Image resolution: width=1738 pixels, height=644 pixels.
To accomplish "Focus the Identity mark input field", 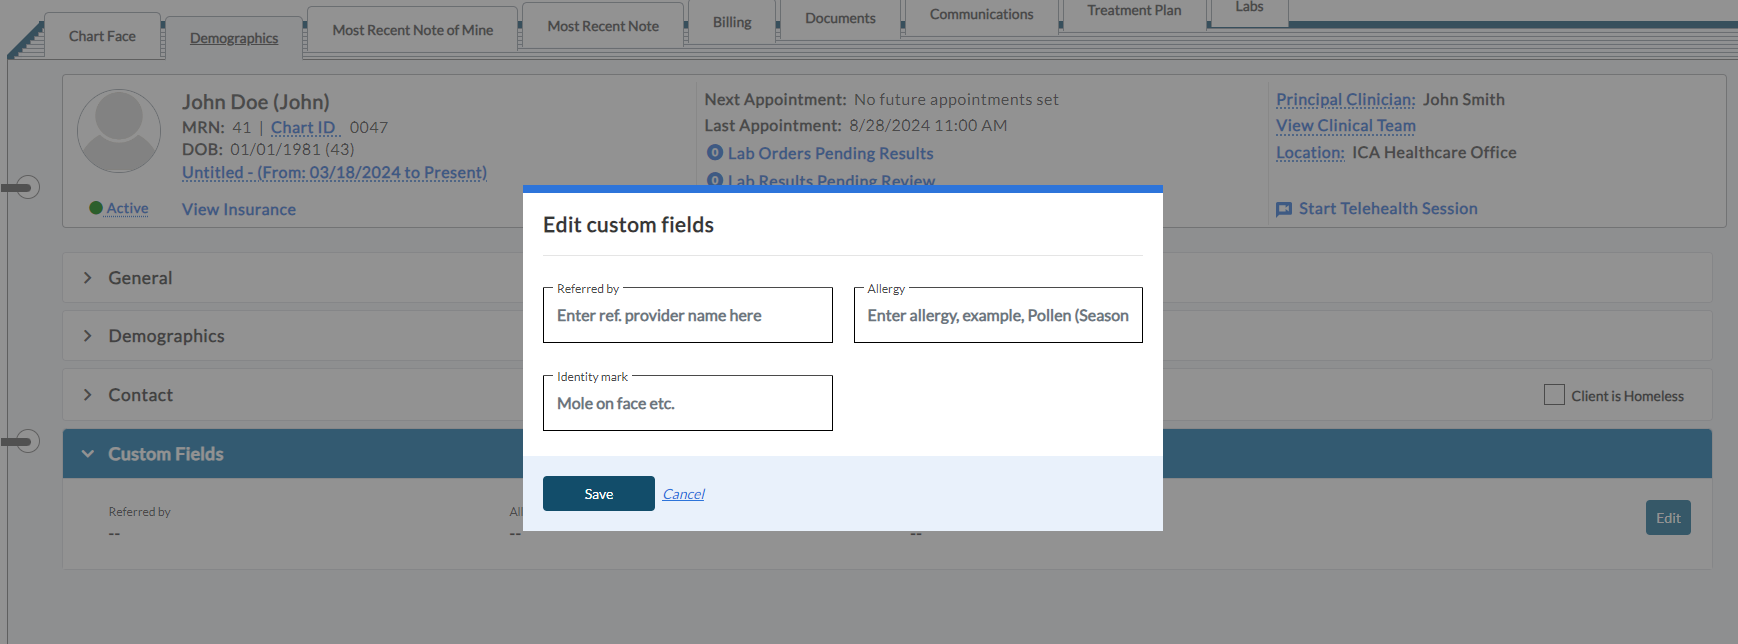I will [688, 404].
